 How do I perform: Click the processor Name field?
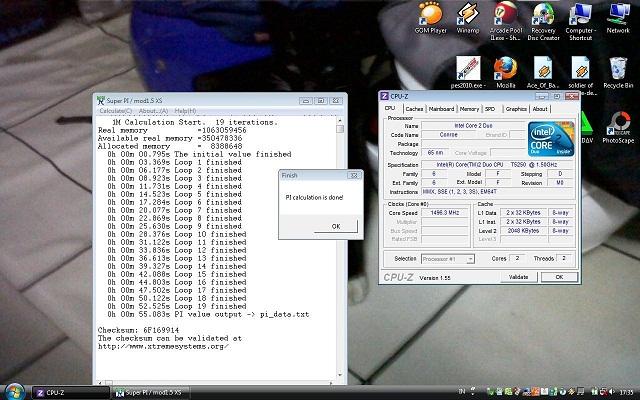473,126
